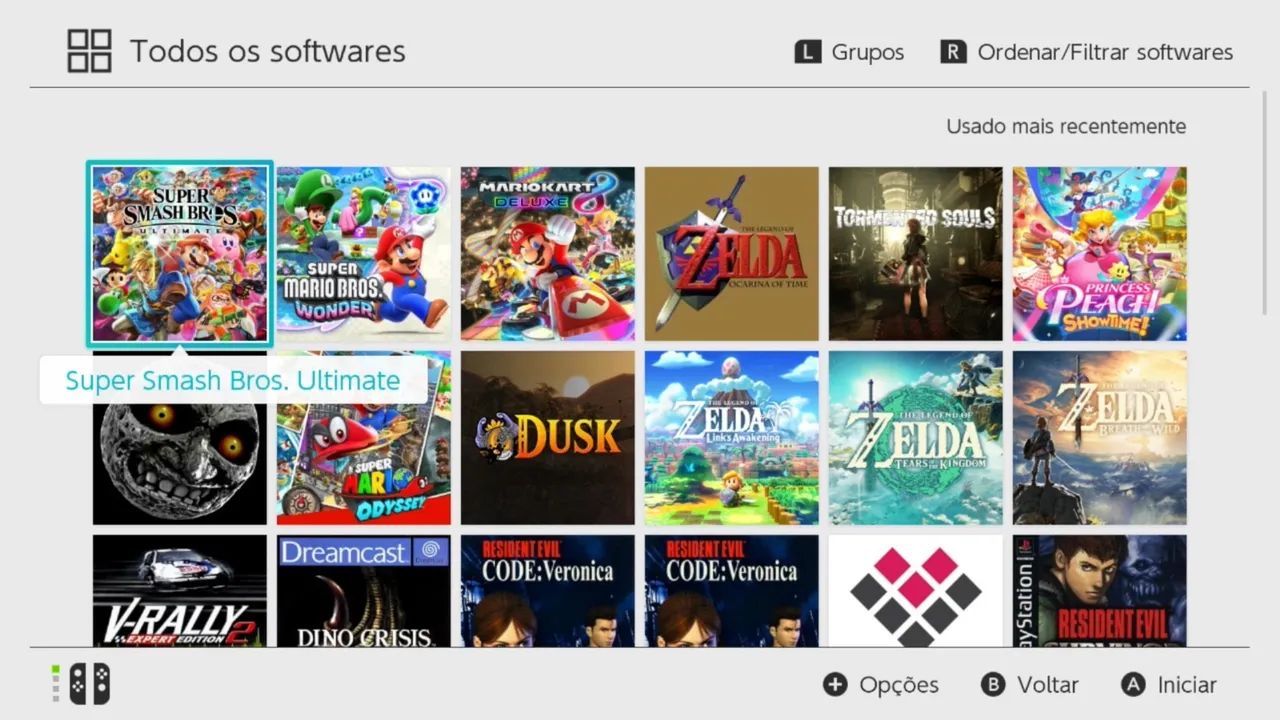Click the R button icon
This screenshot has height=720, width=1280.
click(x=953, y=52)
